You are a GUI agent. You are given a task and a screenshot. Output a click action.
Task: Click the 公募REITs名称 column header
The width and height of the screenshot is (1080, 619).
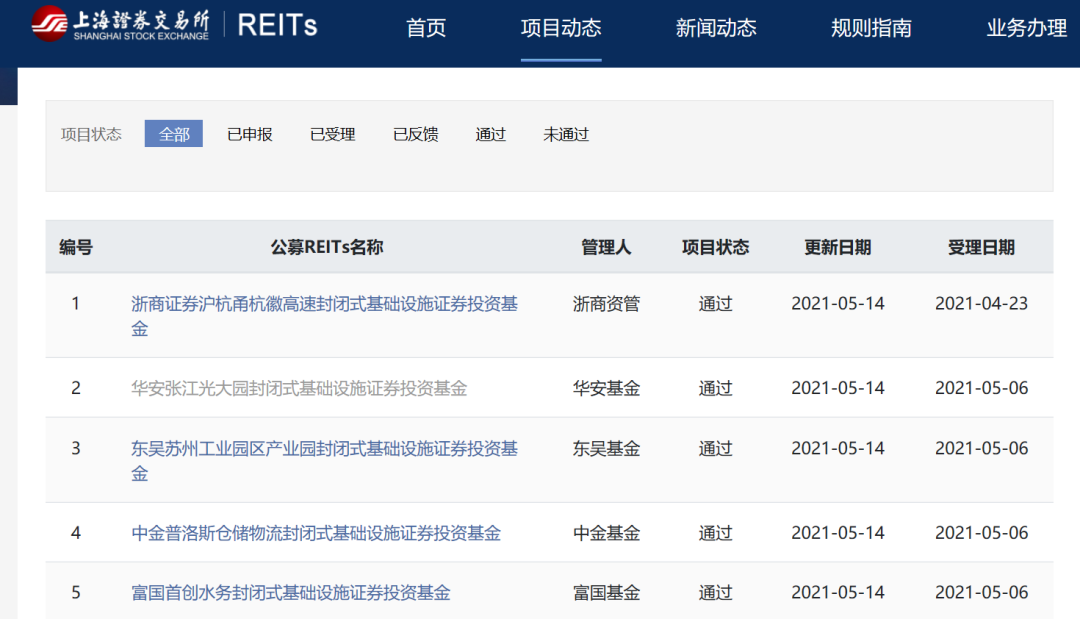tap(326, 247)
